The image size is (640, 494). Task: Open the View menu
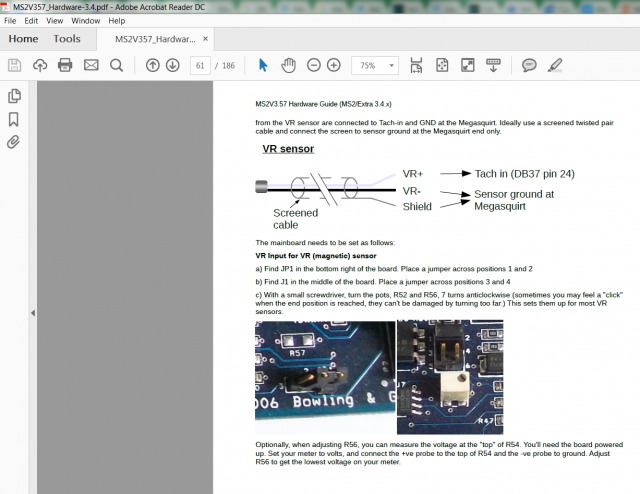pos(53,20)
